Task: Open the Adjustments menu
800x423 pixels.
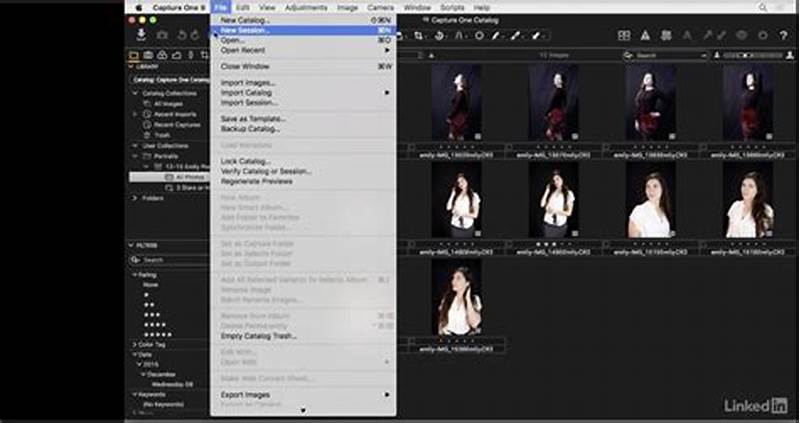Action: coord(306,8)
